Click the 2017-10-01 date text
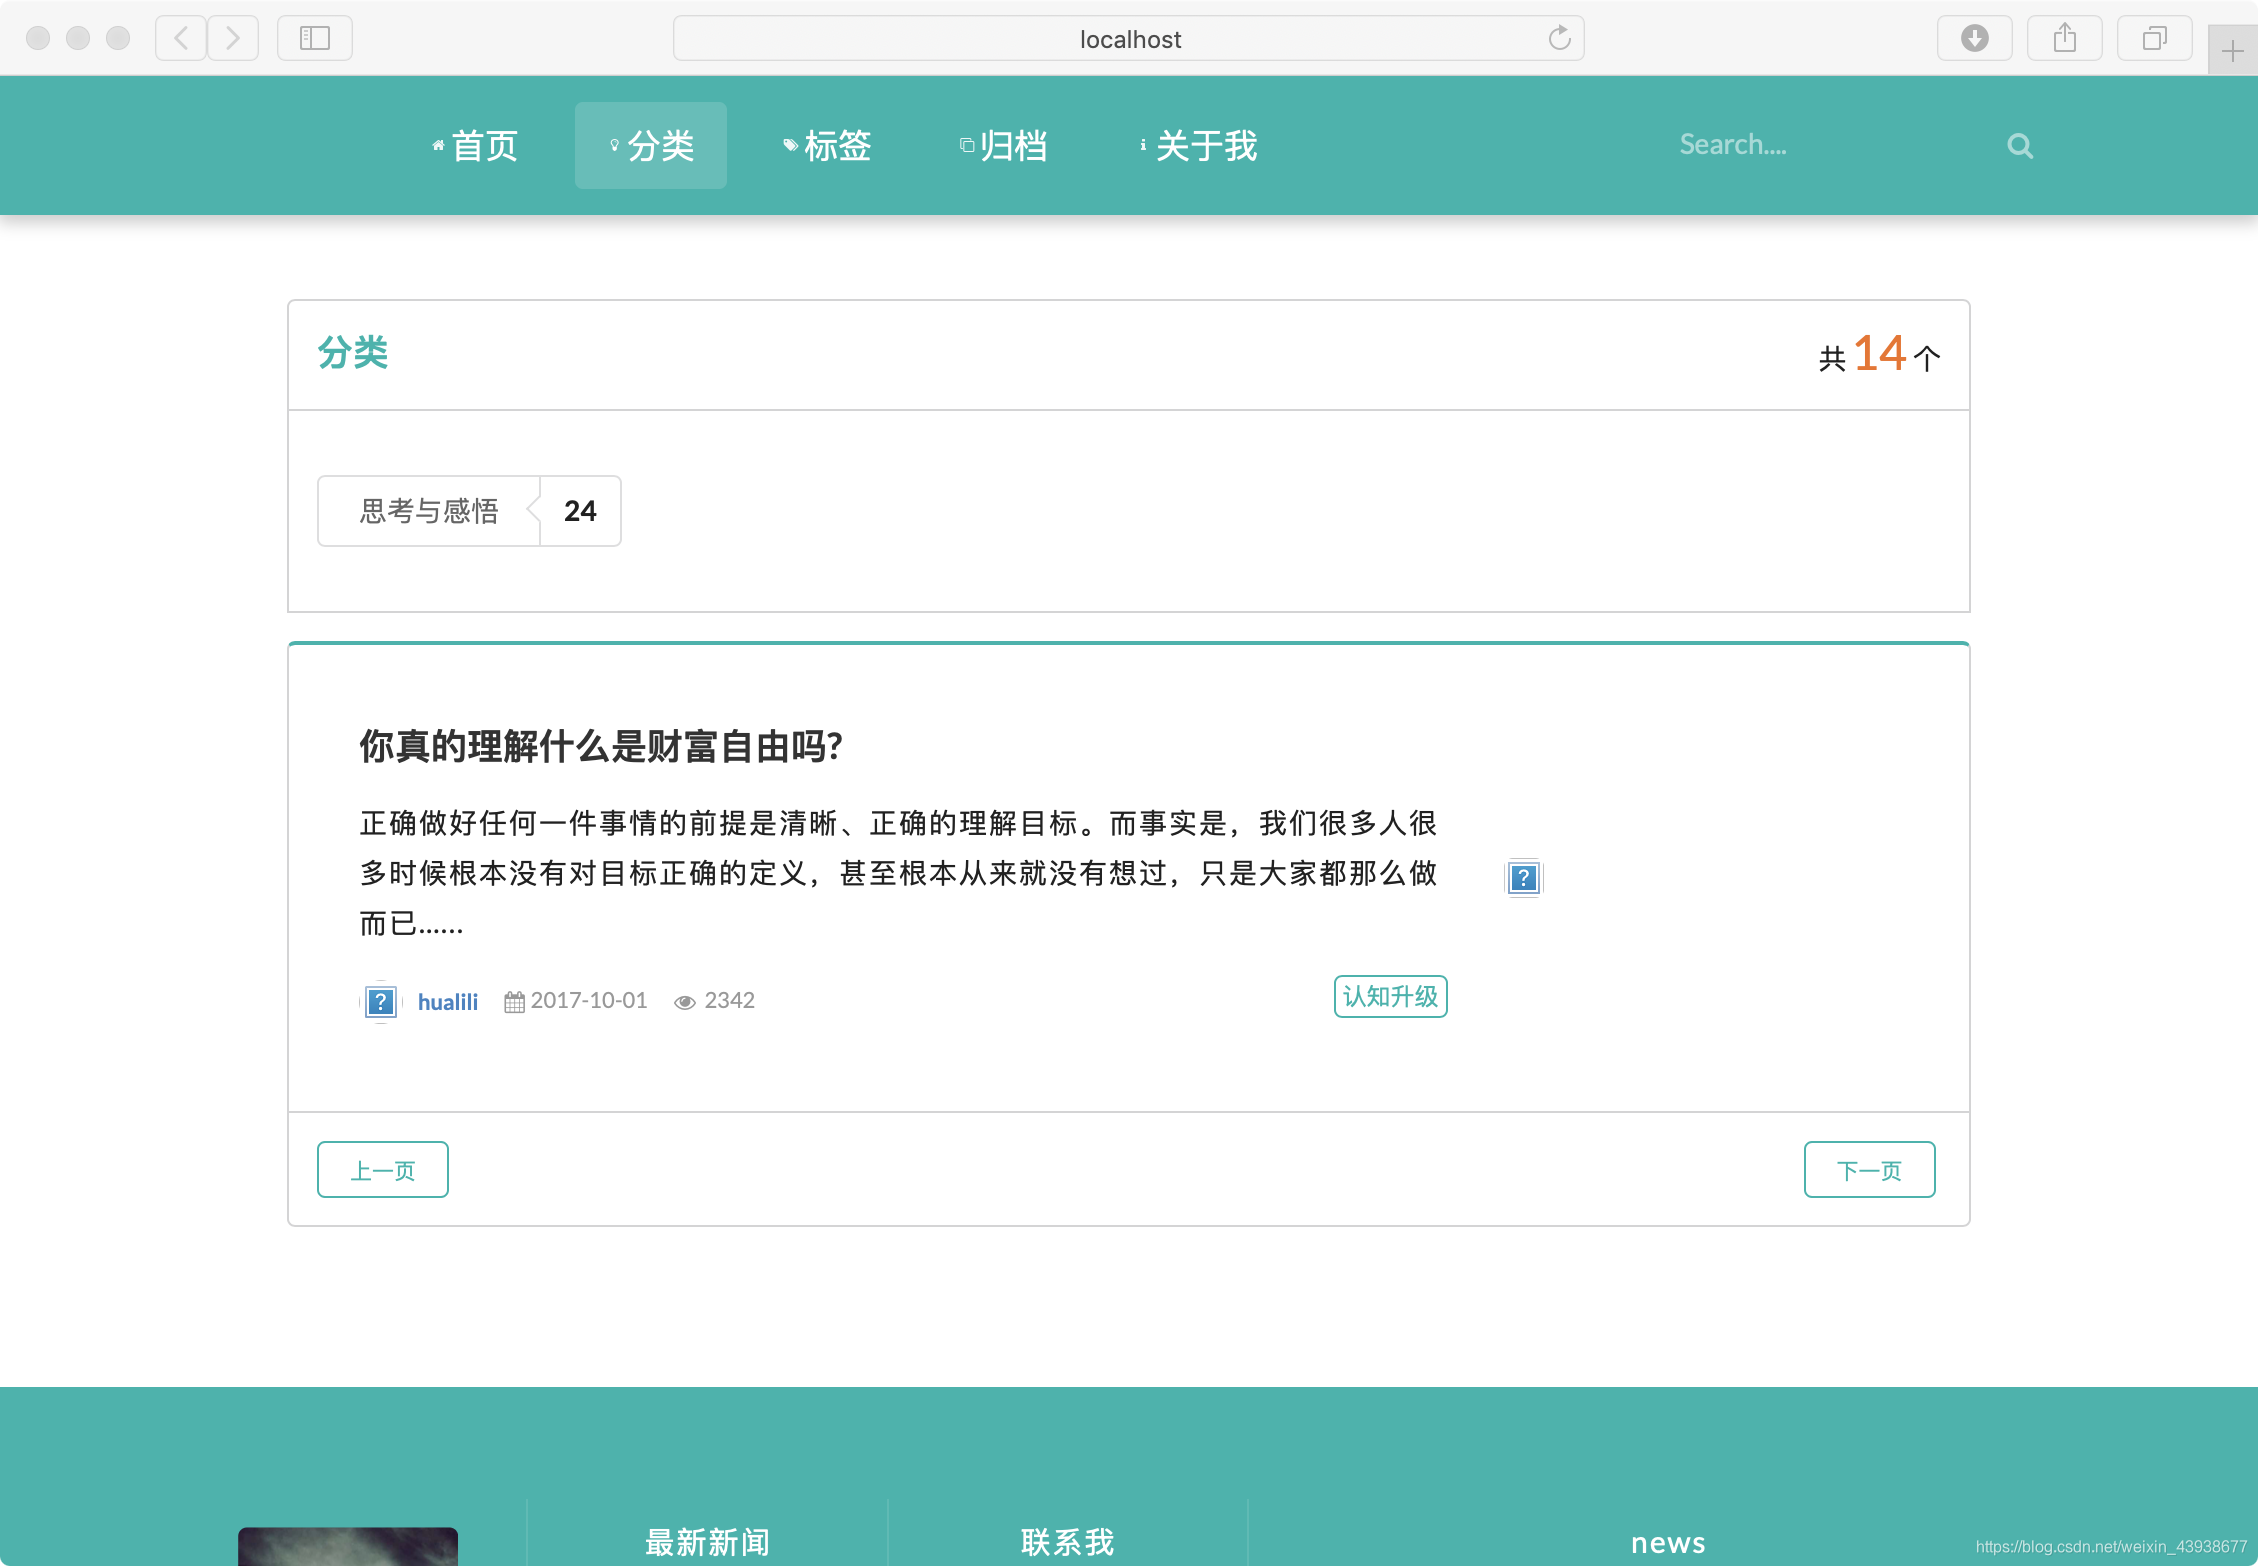 (x=589, y=1001)
